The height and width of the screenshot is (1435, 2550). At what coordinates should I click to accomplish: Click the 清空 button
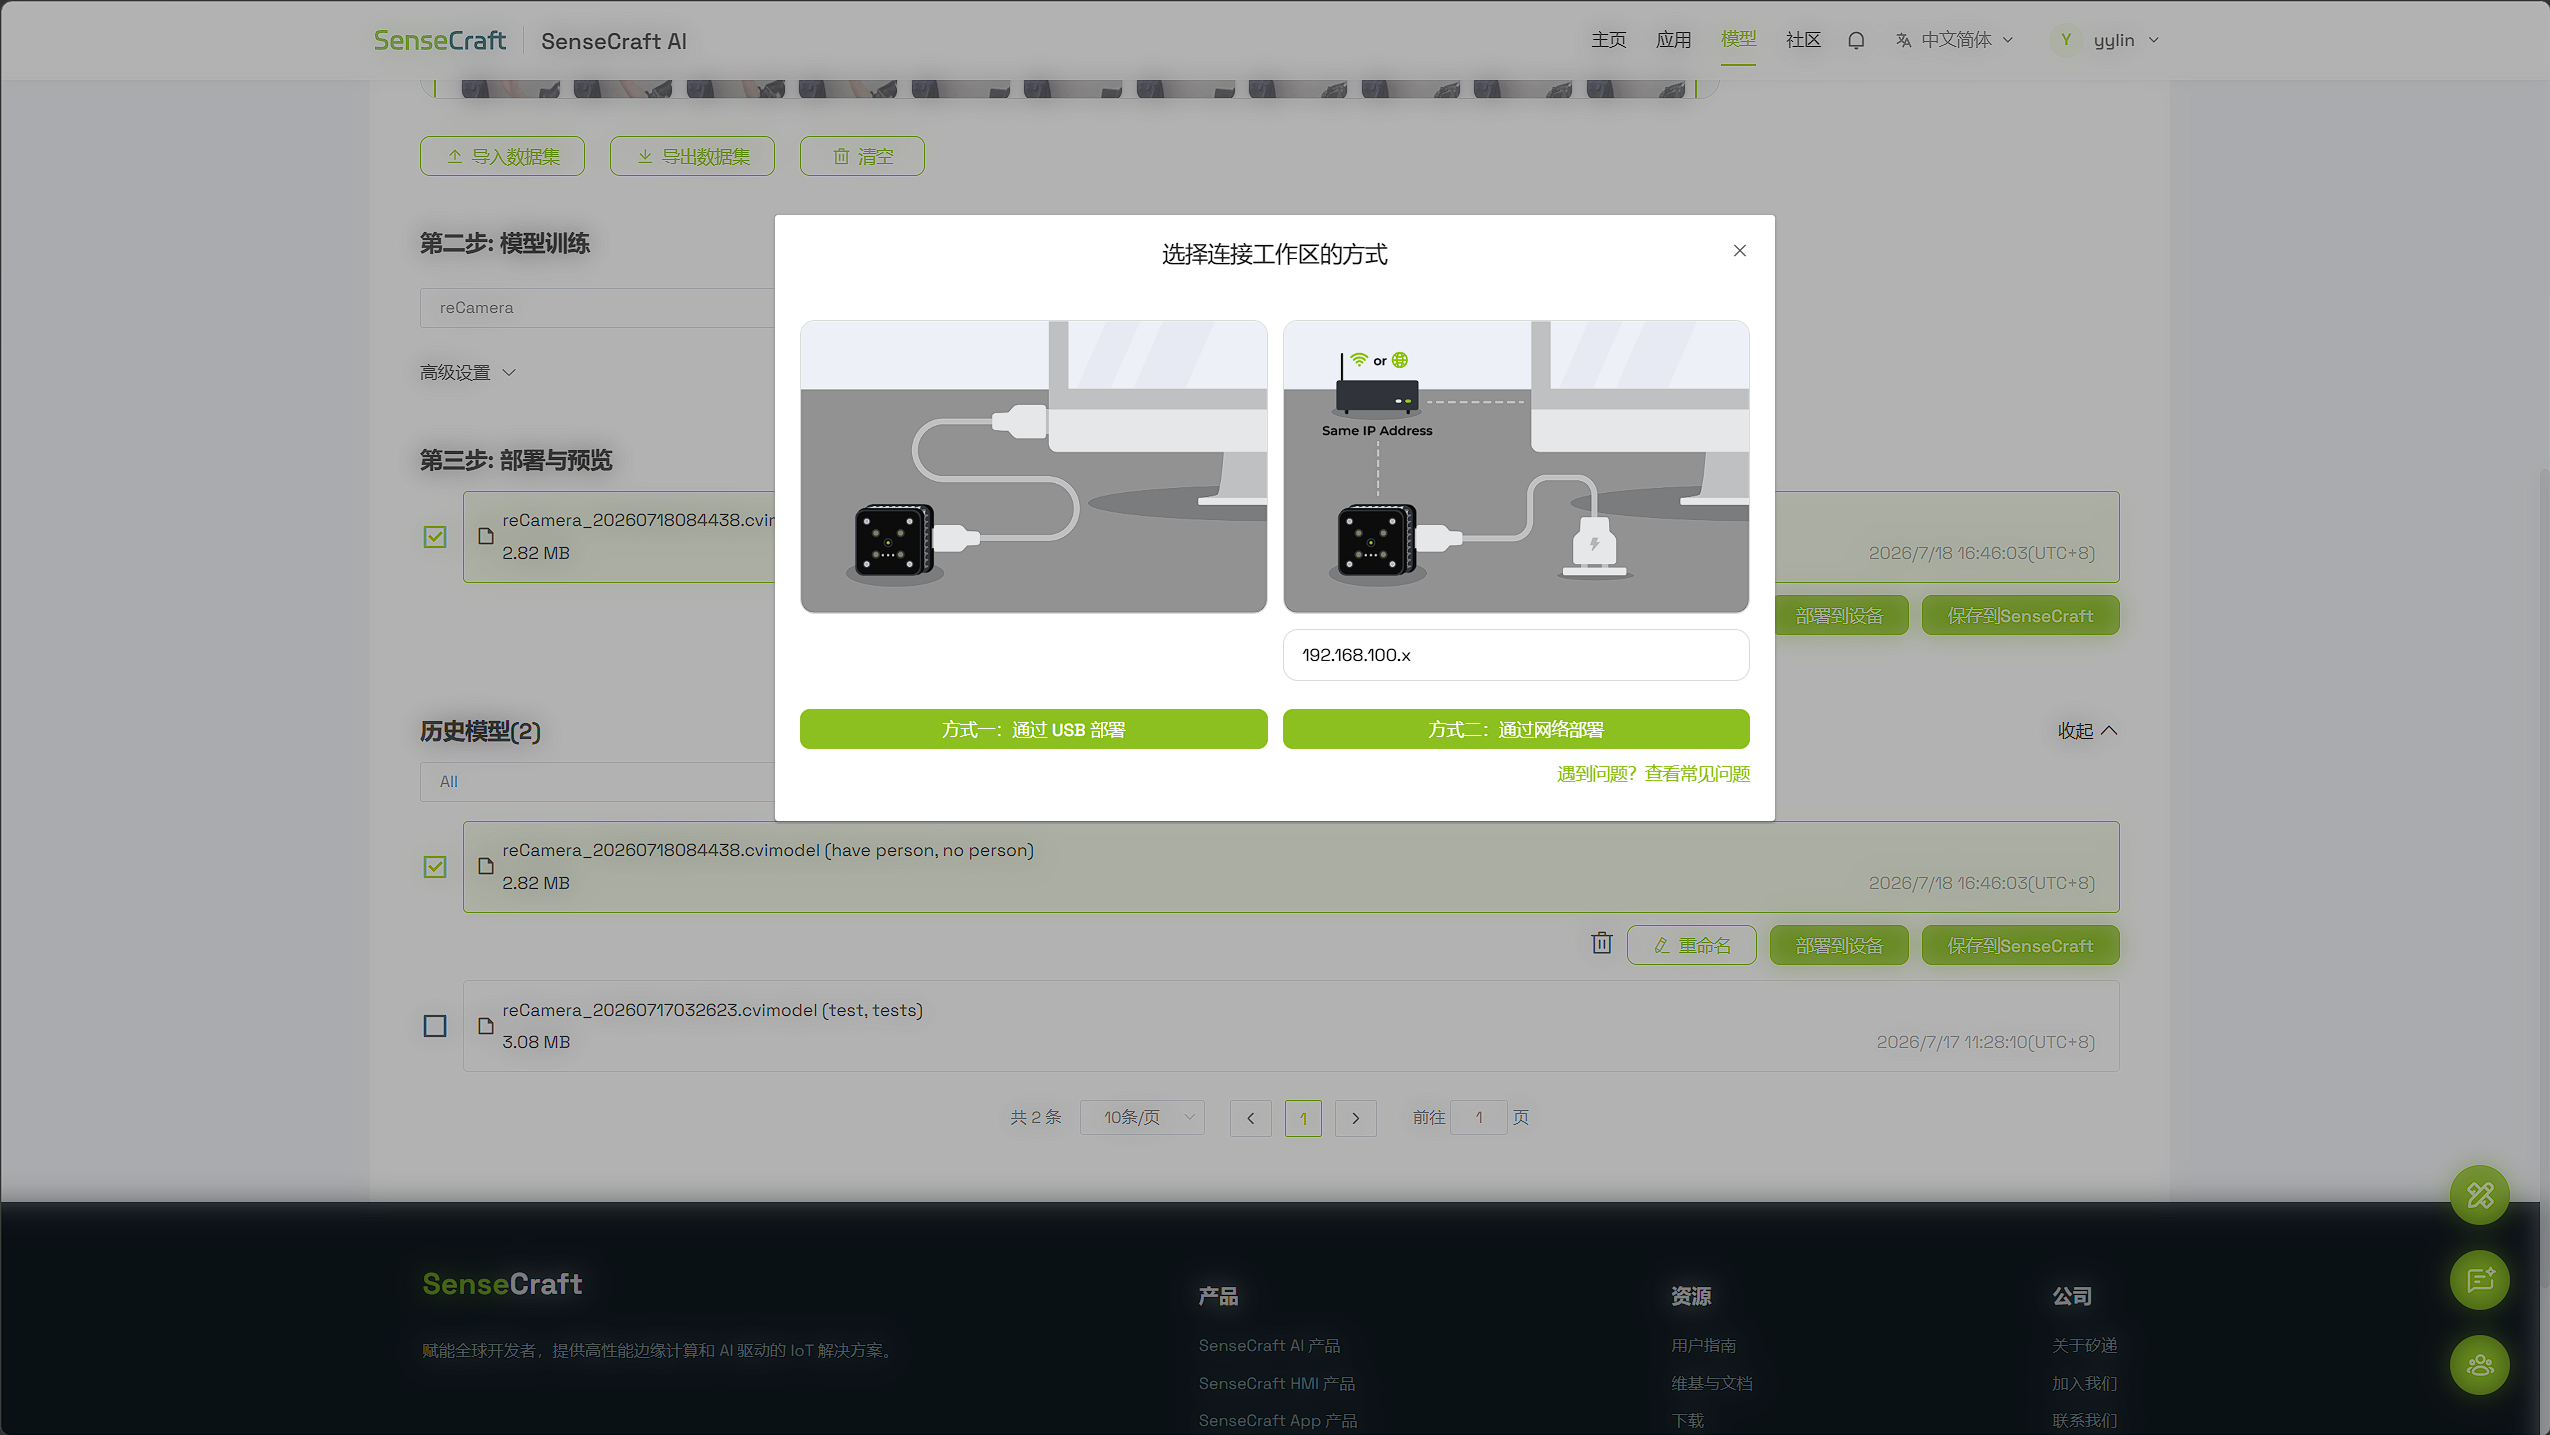point(862,156)
